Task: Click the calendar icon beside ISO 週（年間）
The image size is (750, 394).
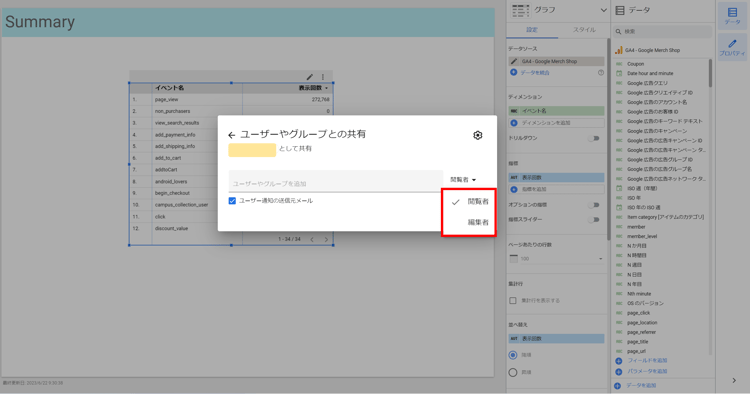Action: tap(619, 188)
